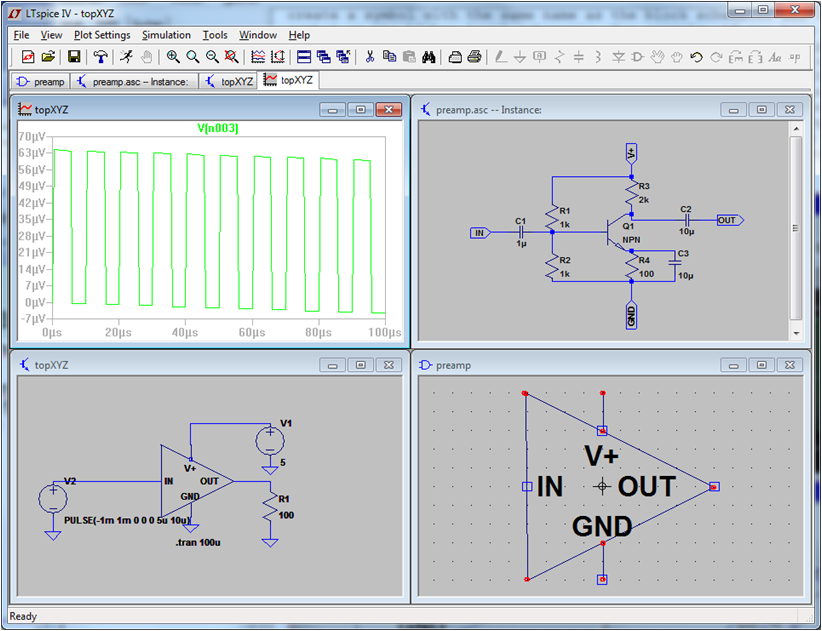Click the New Schematic toolbar icon
Screen dimensions: 822x631
[27, 57]
